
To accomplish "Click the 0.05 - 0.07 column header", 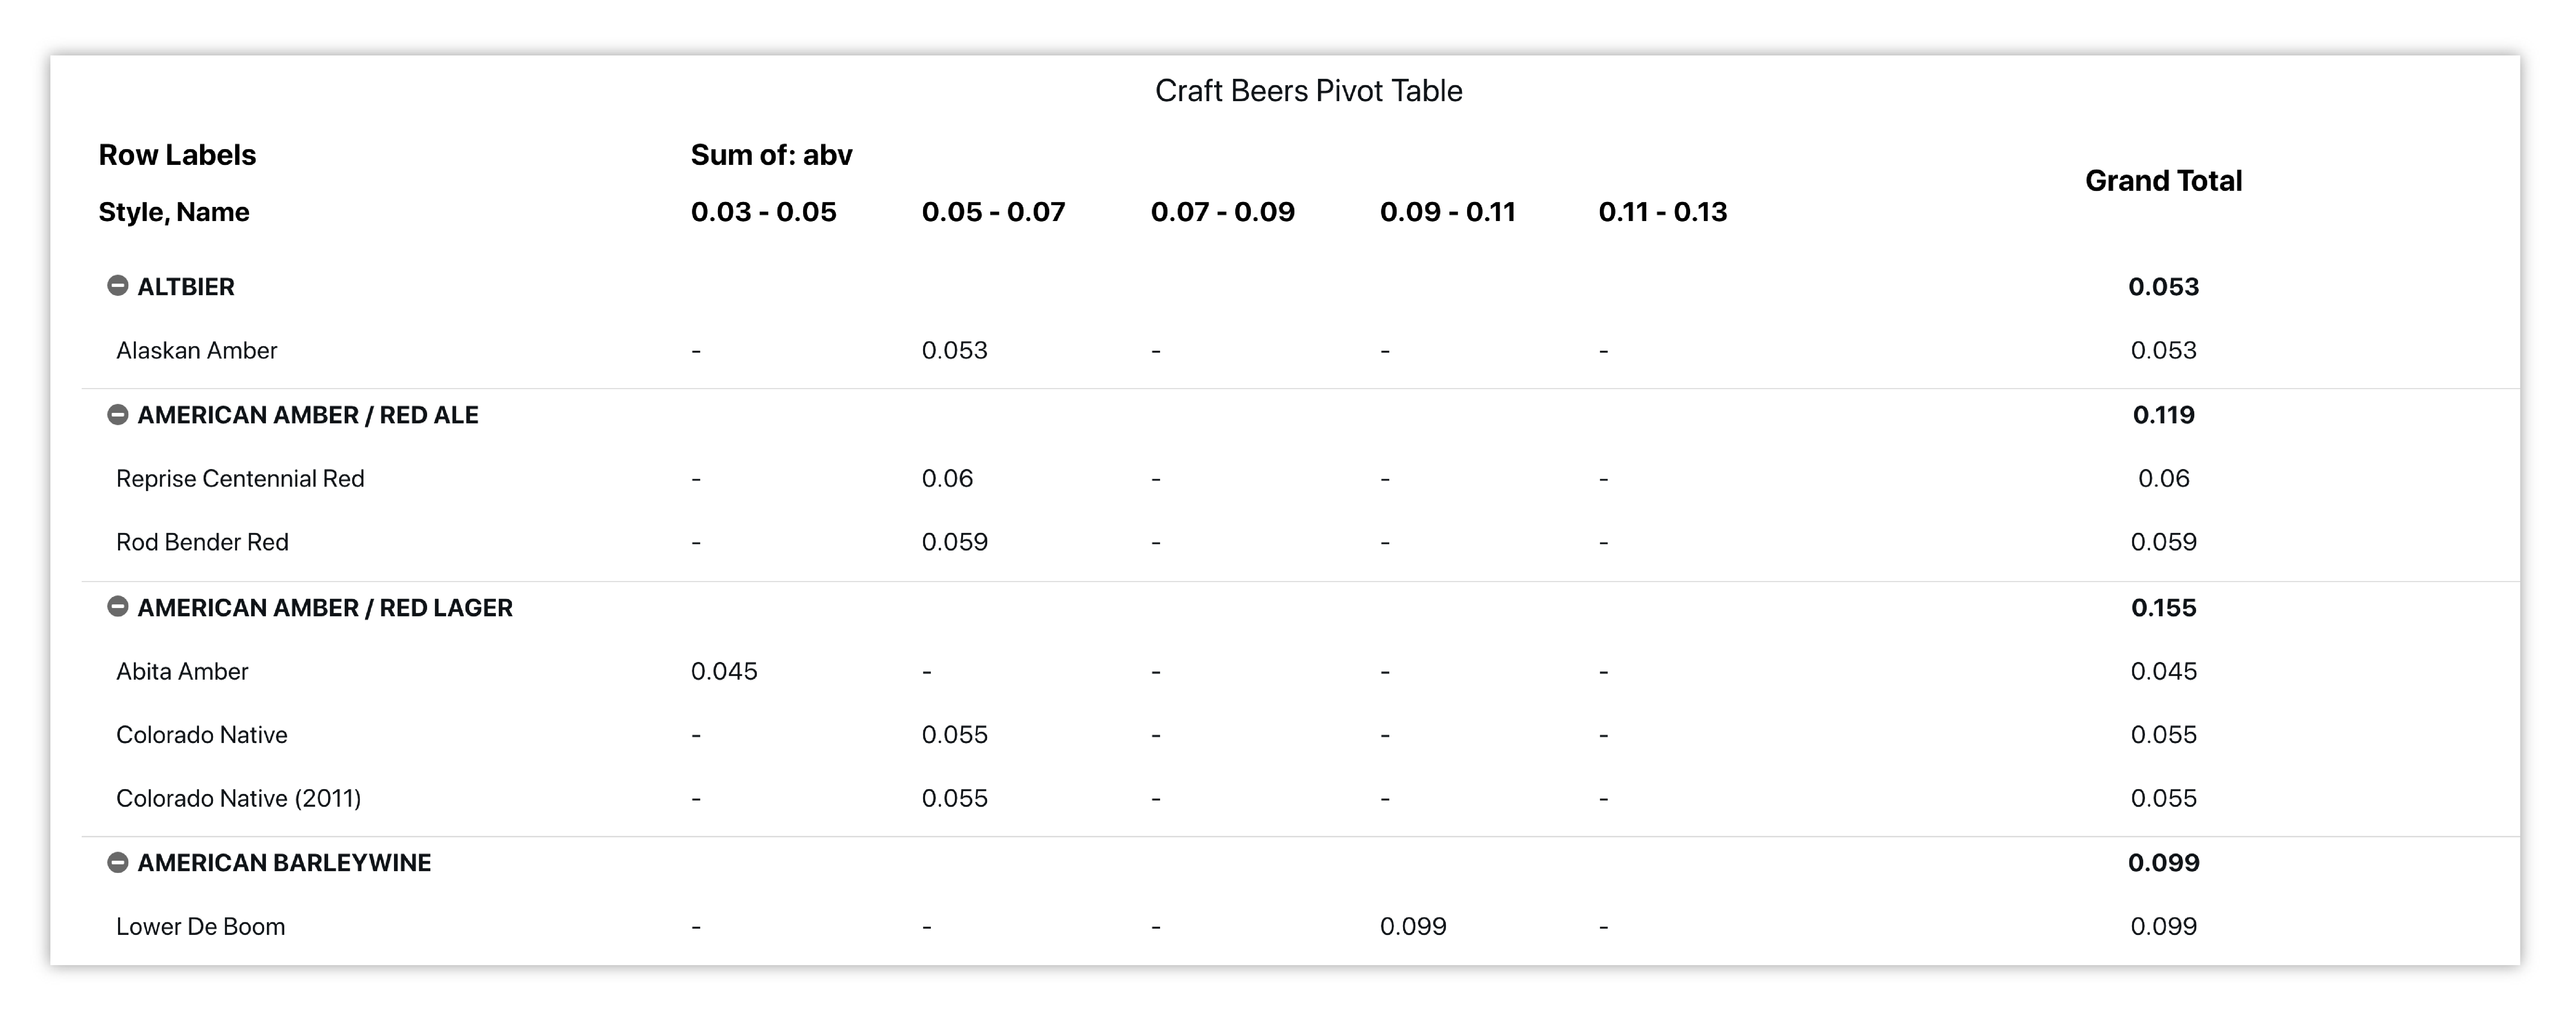I will click(x=993, y=212).
